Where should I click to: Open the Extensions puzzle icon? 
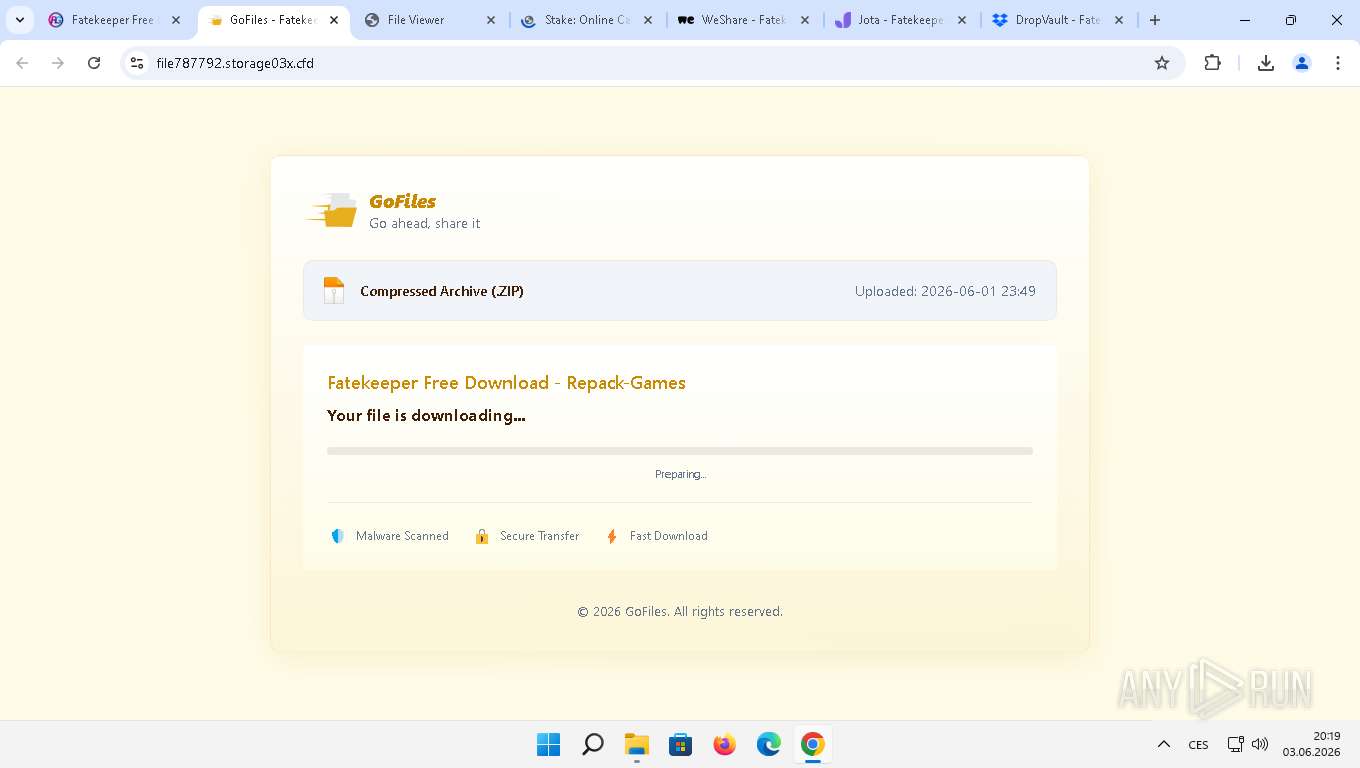click(1213, 63)
